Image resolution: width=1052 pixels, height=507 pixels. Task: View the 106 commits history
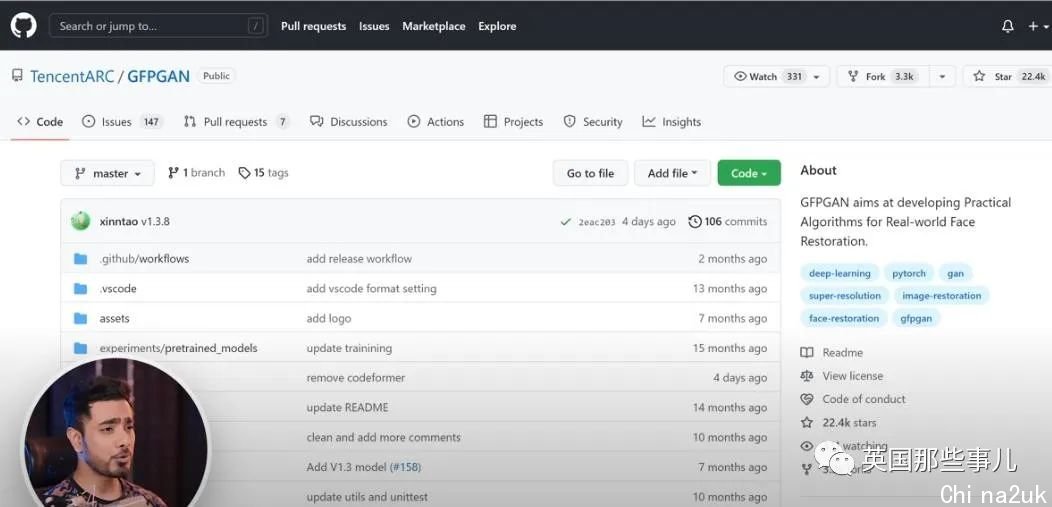pyautogui.click(x=728, y=221)
